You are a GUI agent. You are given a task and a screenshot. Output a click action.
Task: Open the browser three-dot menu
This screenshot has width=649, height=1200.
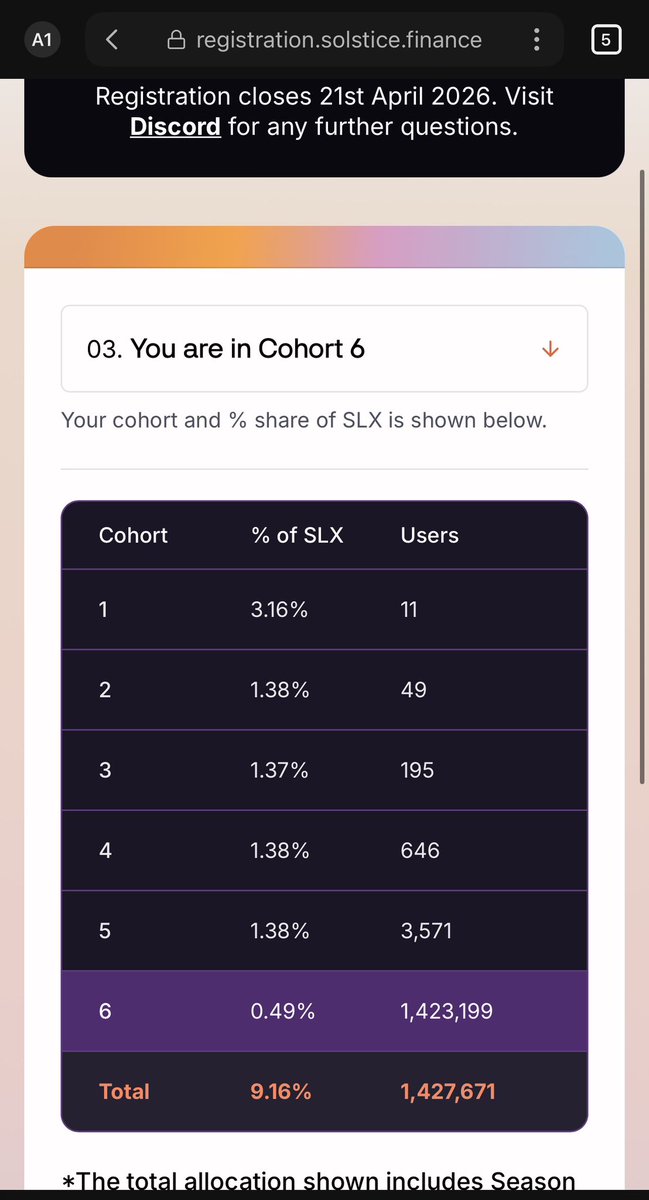537,40
